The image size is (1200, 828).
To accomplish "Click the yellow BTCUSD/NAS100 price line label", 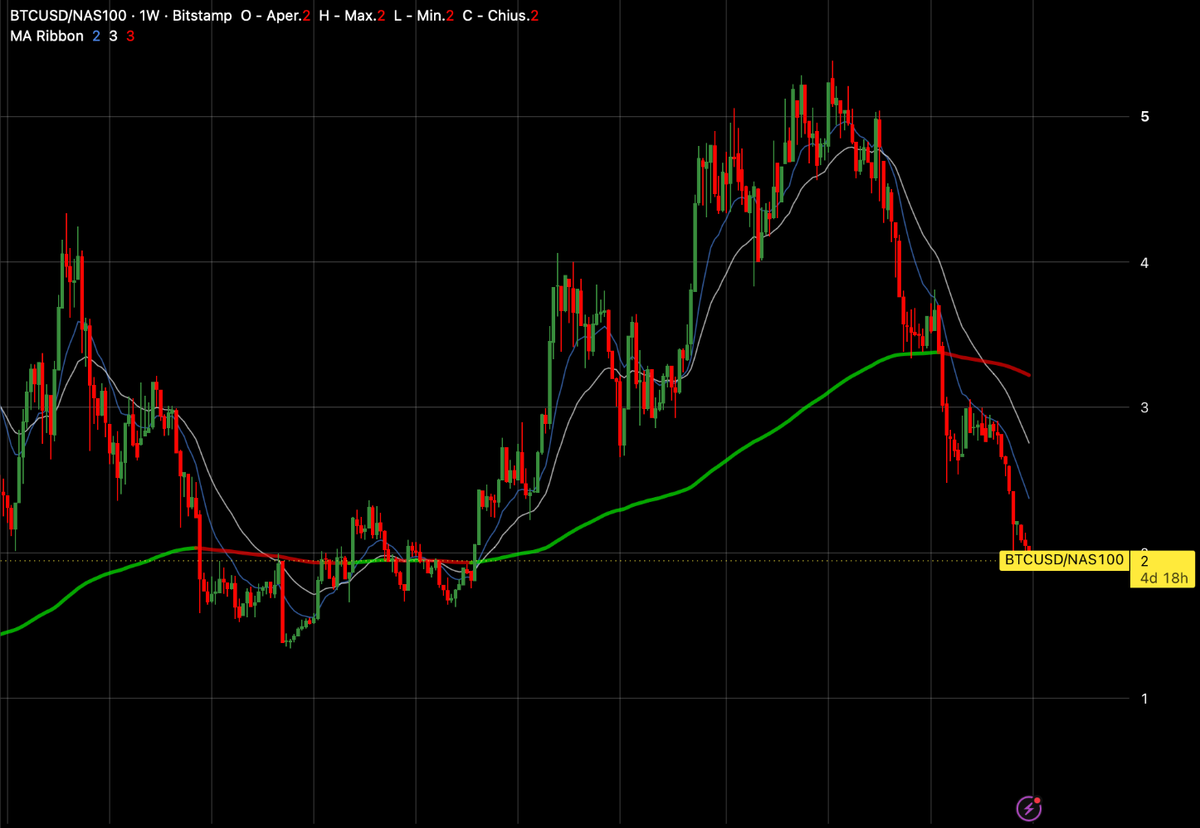I will pos(1064,560).
